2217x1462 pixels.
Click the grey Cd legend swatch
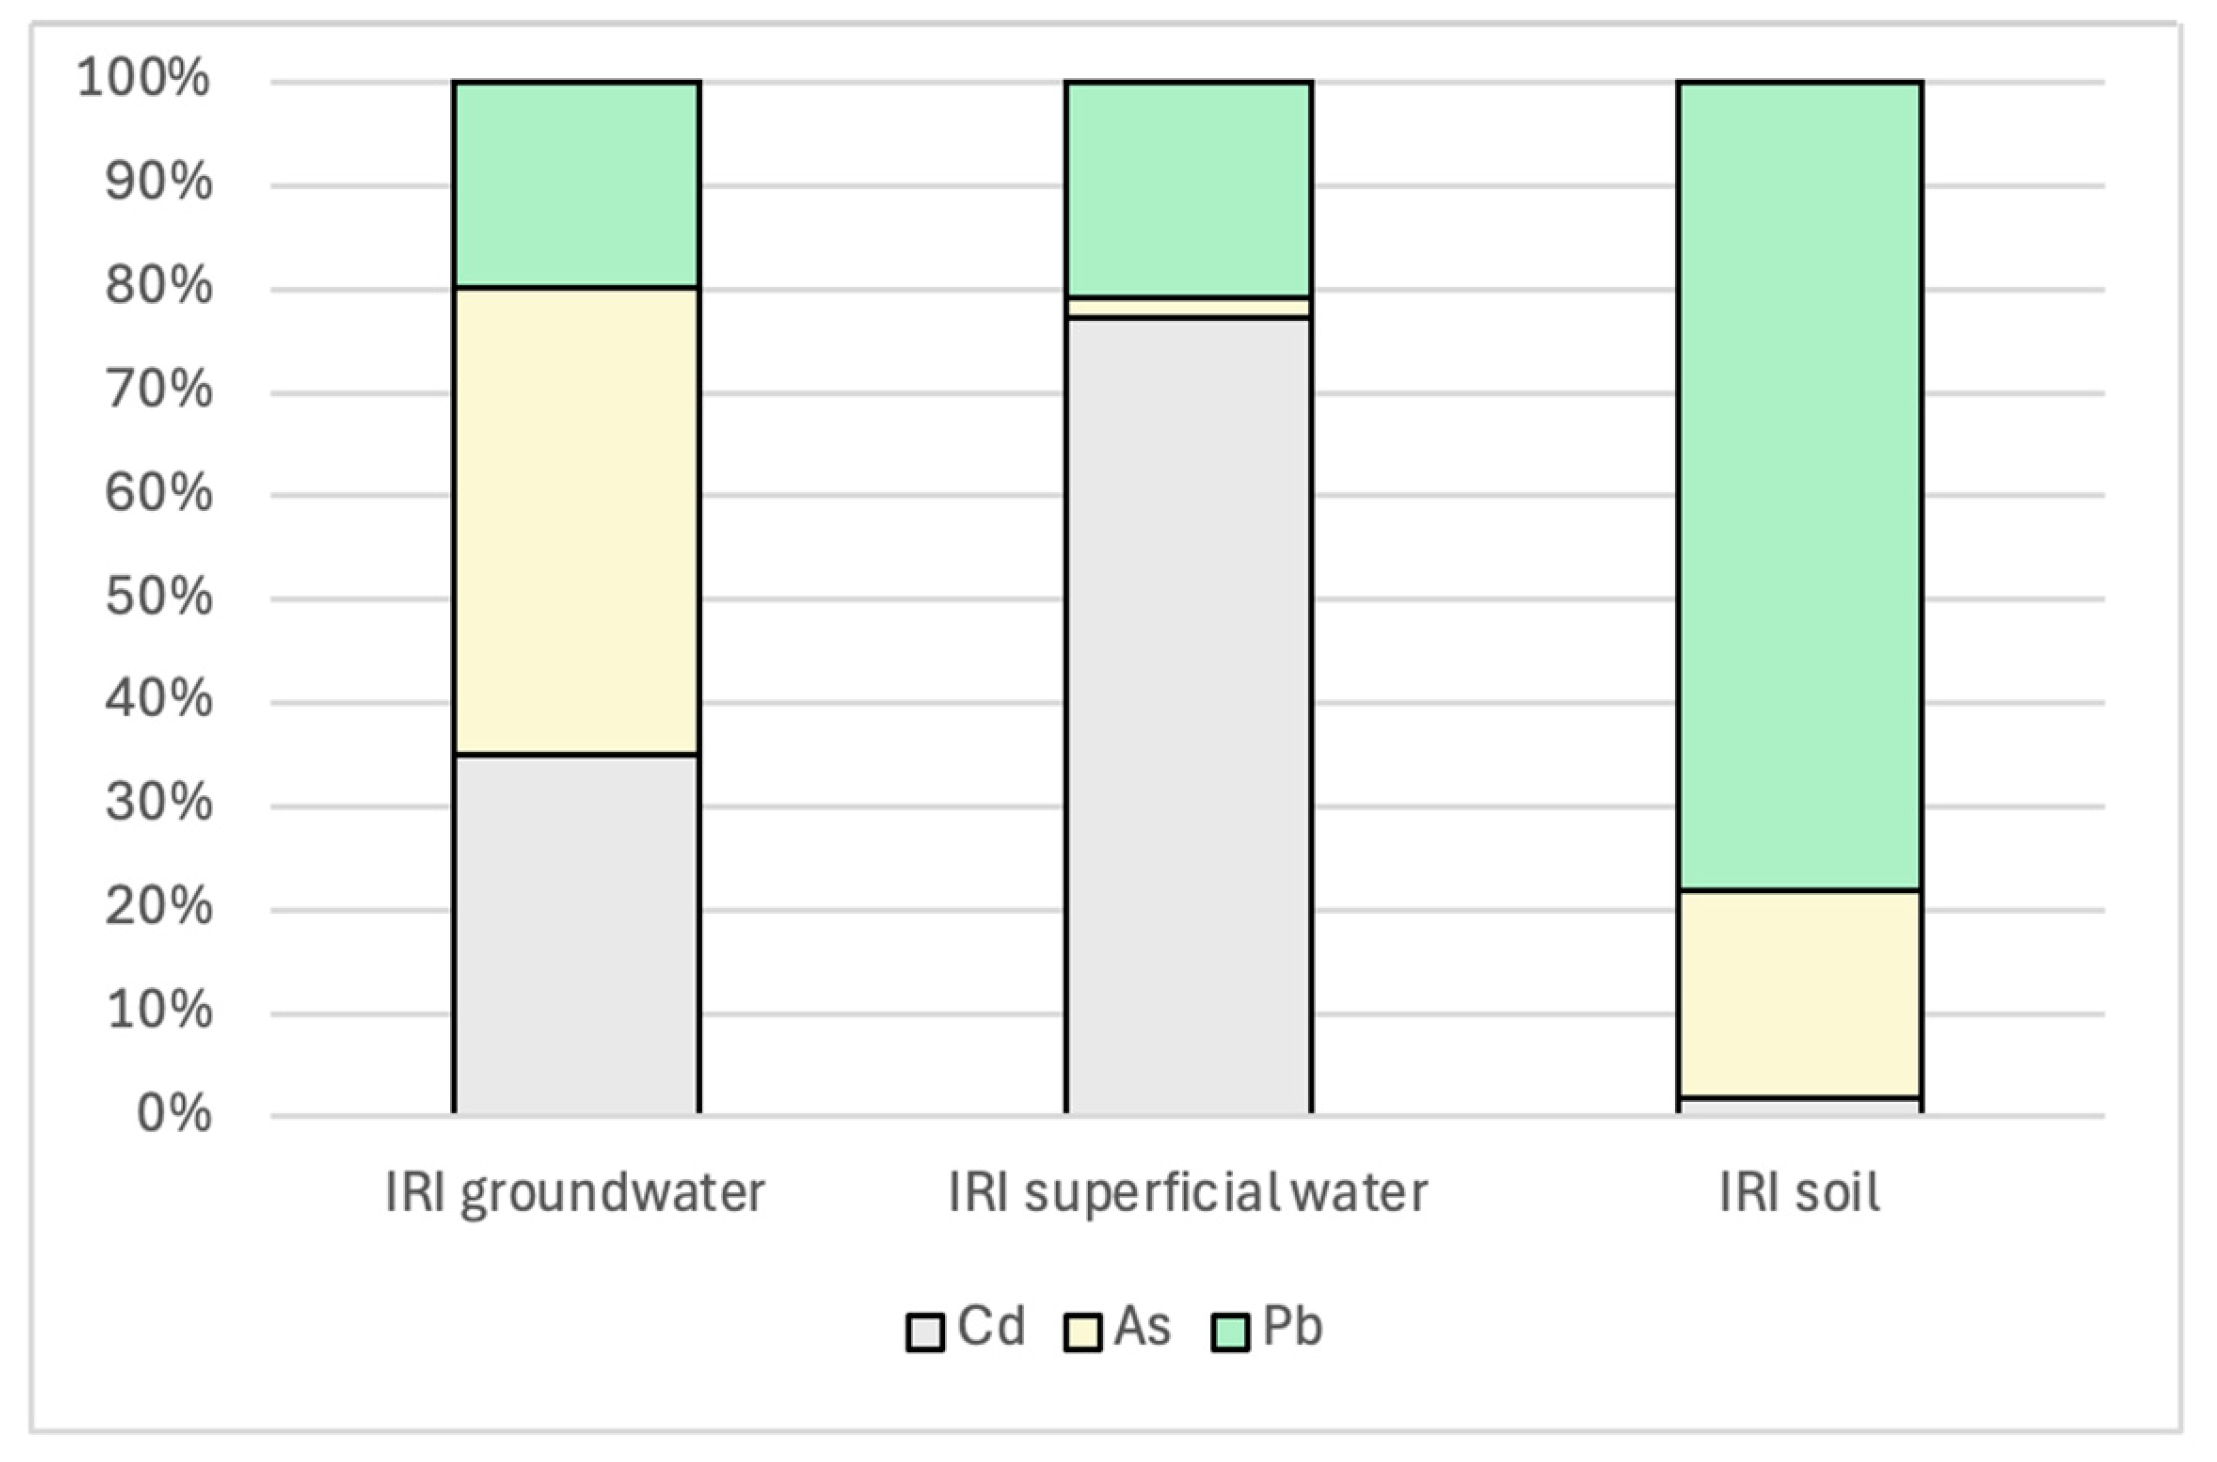(x=924, y=1332)
